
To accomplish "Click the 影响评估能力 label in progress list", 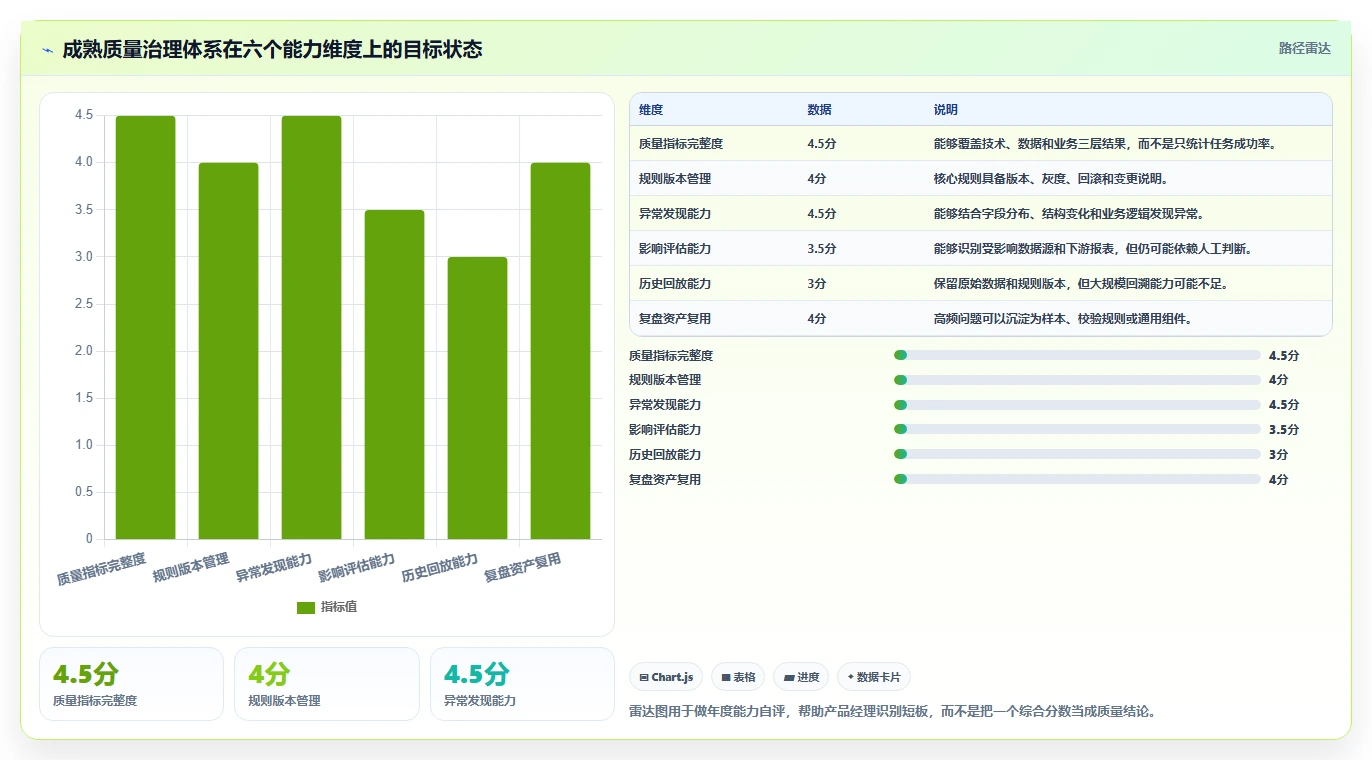I will click(665, 430).
